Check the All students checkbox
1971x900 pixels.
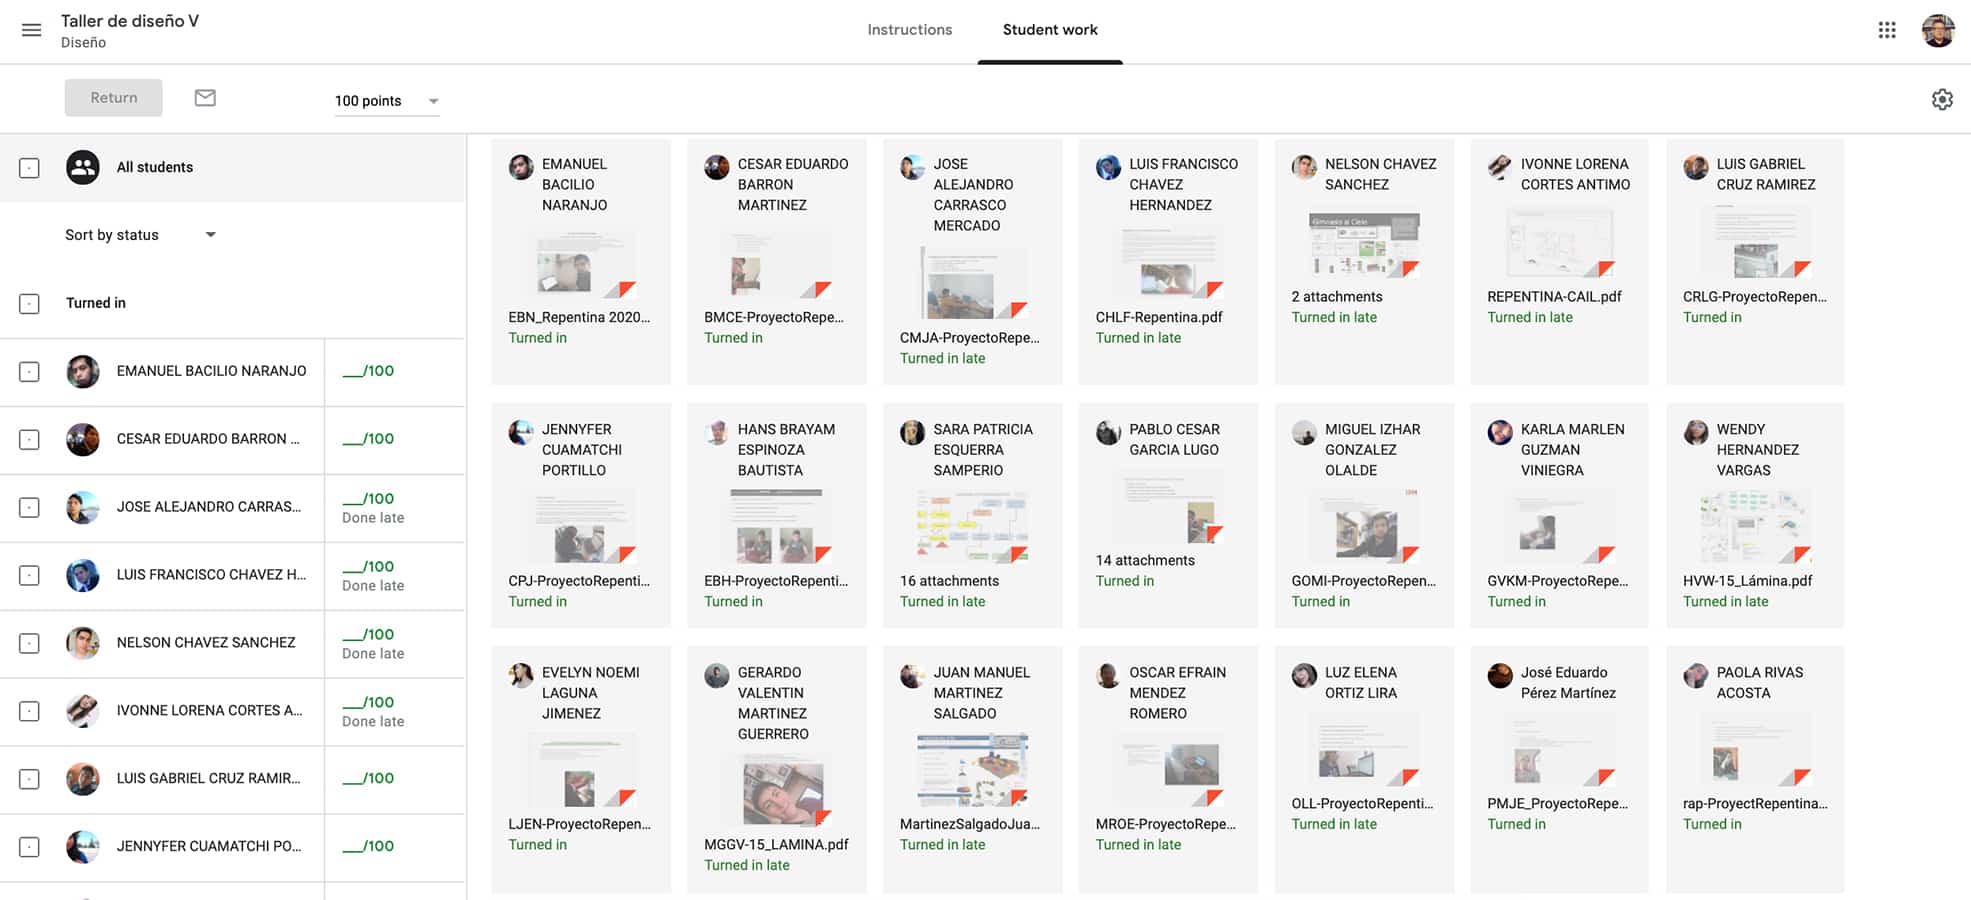30,168
